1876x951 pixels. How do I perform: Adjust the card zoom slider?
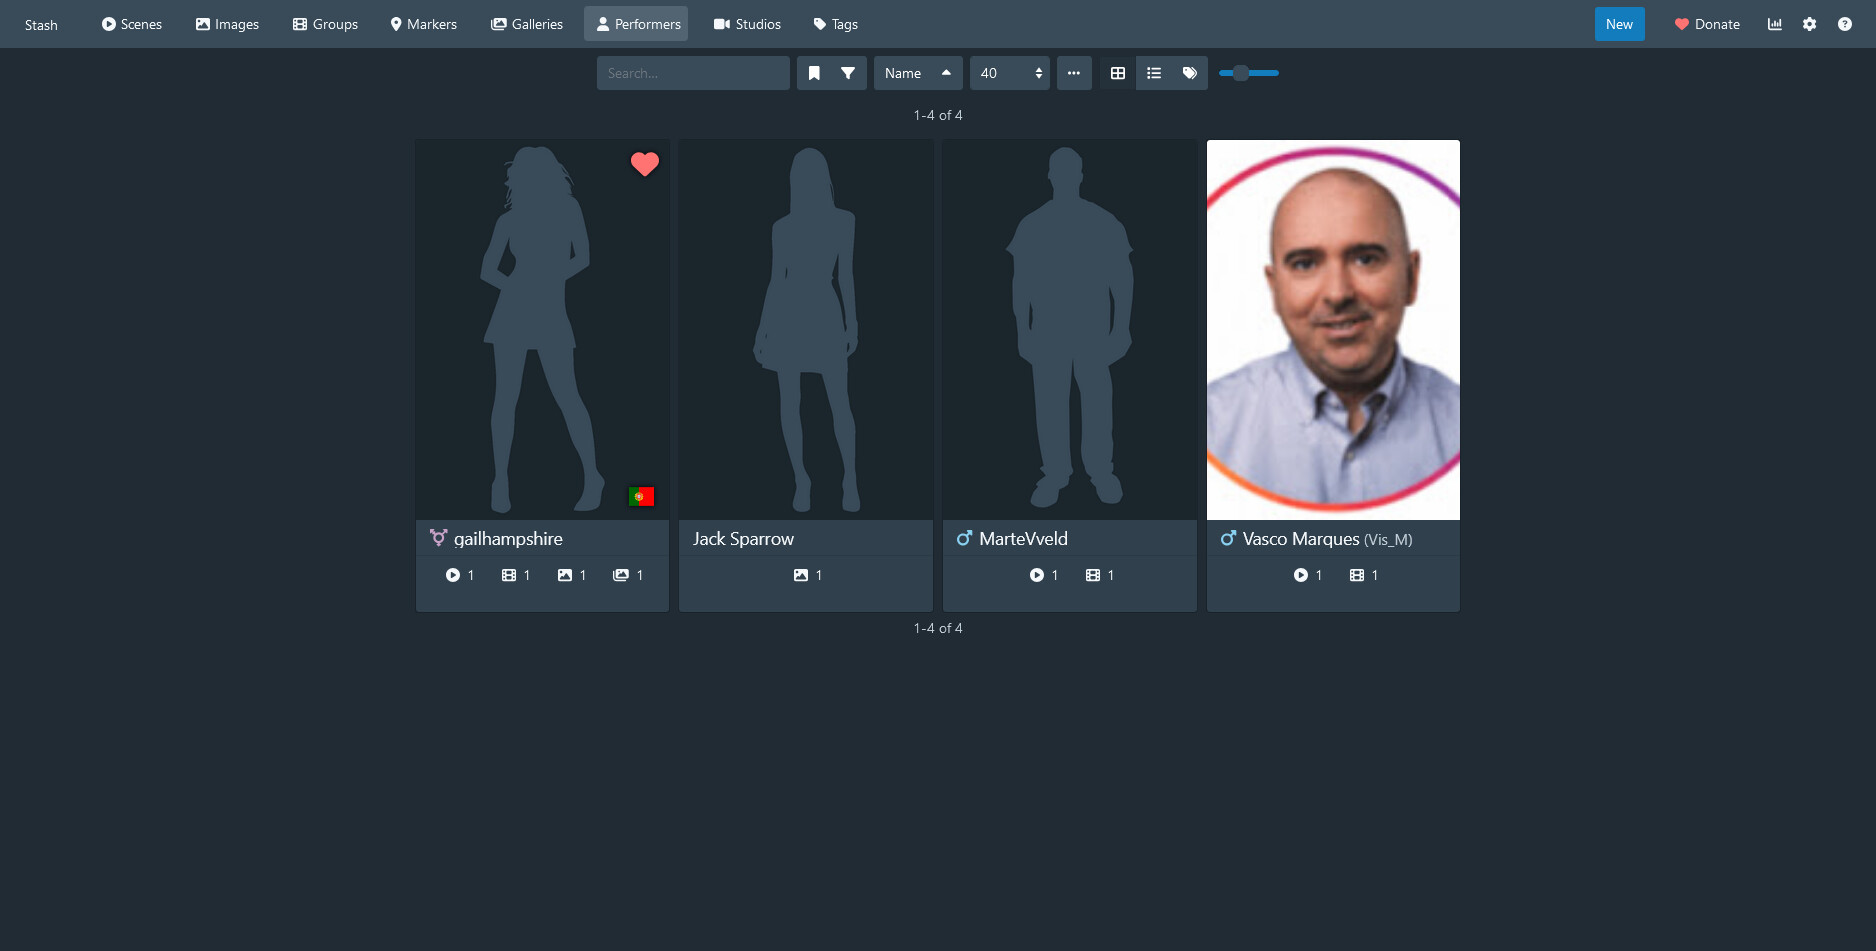(x=1248, y=73)
